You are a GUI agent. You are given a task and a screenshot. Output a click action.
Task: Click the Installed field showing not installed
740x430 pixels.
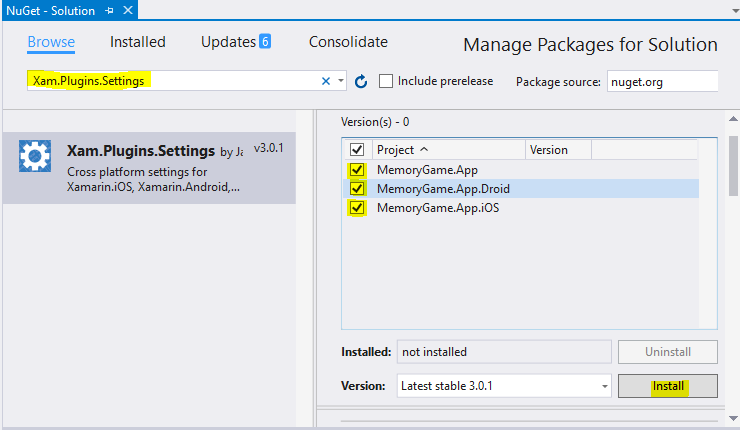(504, 352)
